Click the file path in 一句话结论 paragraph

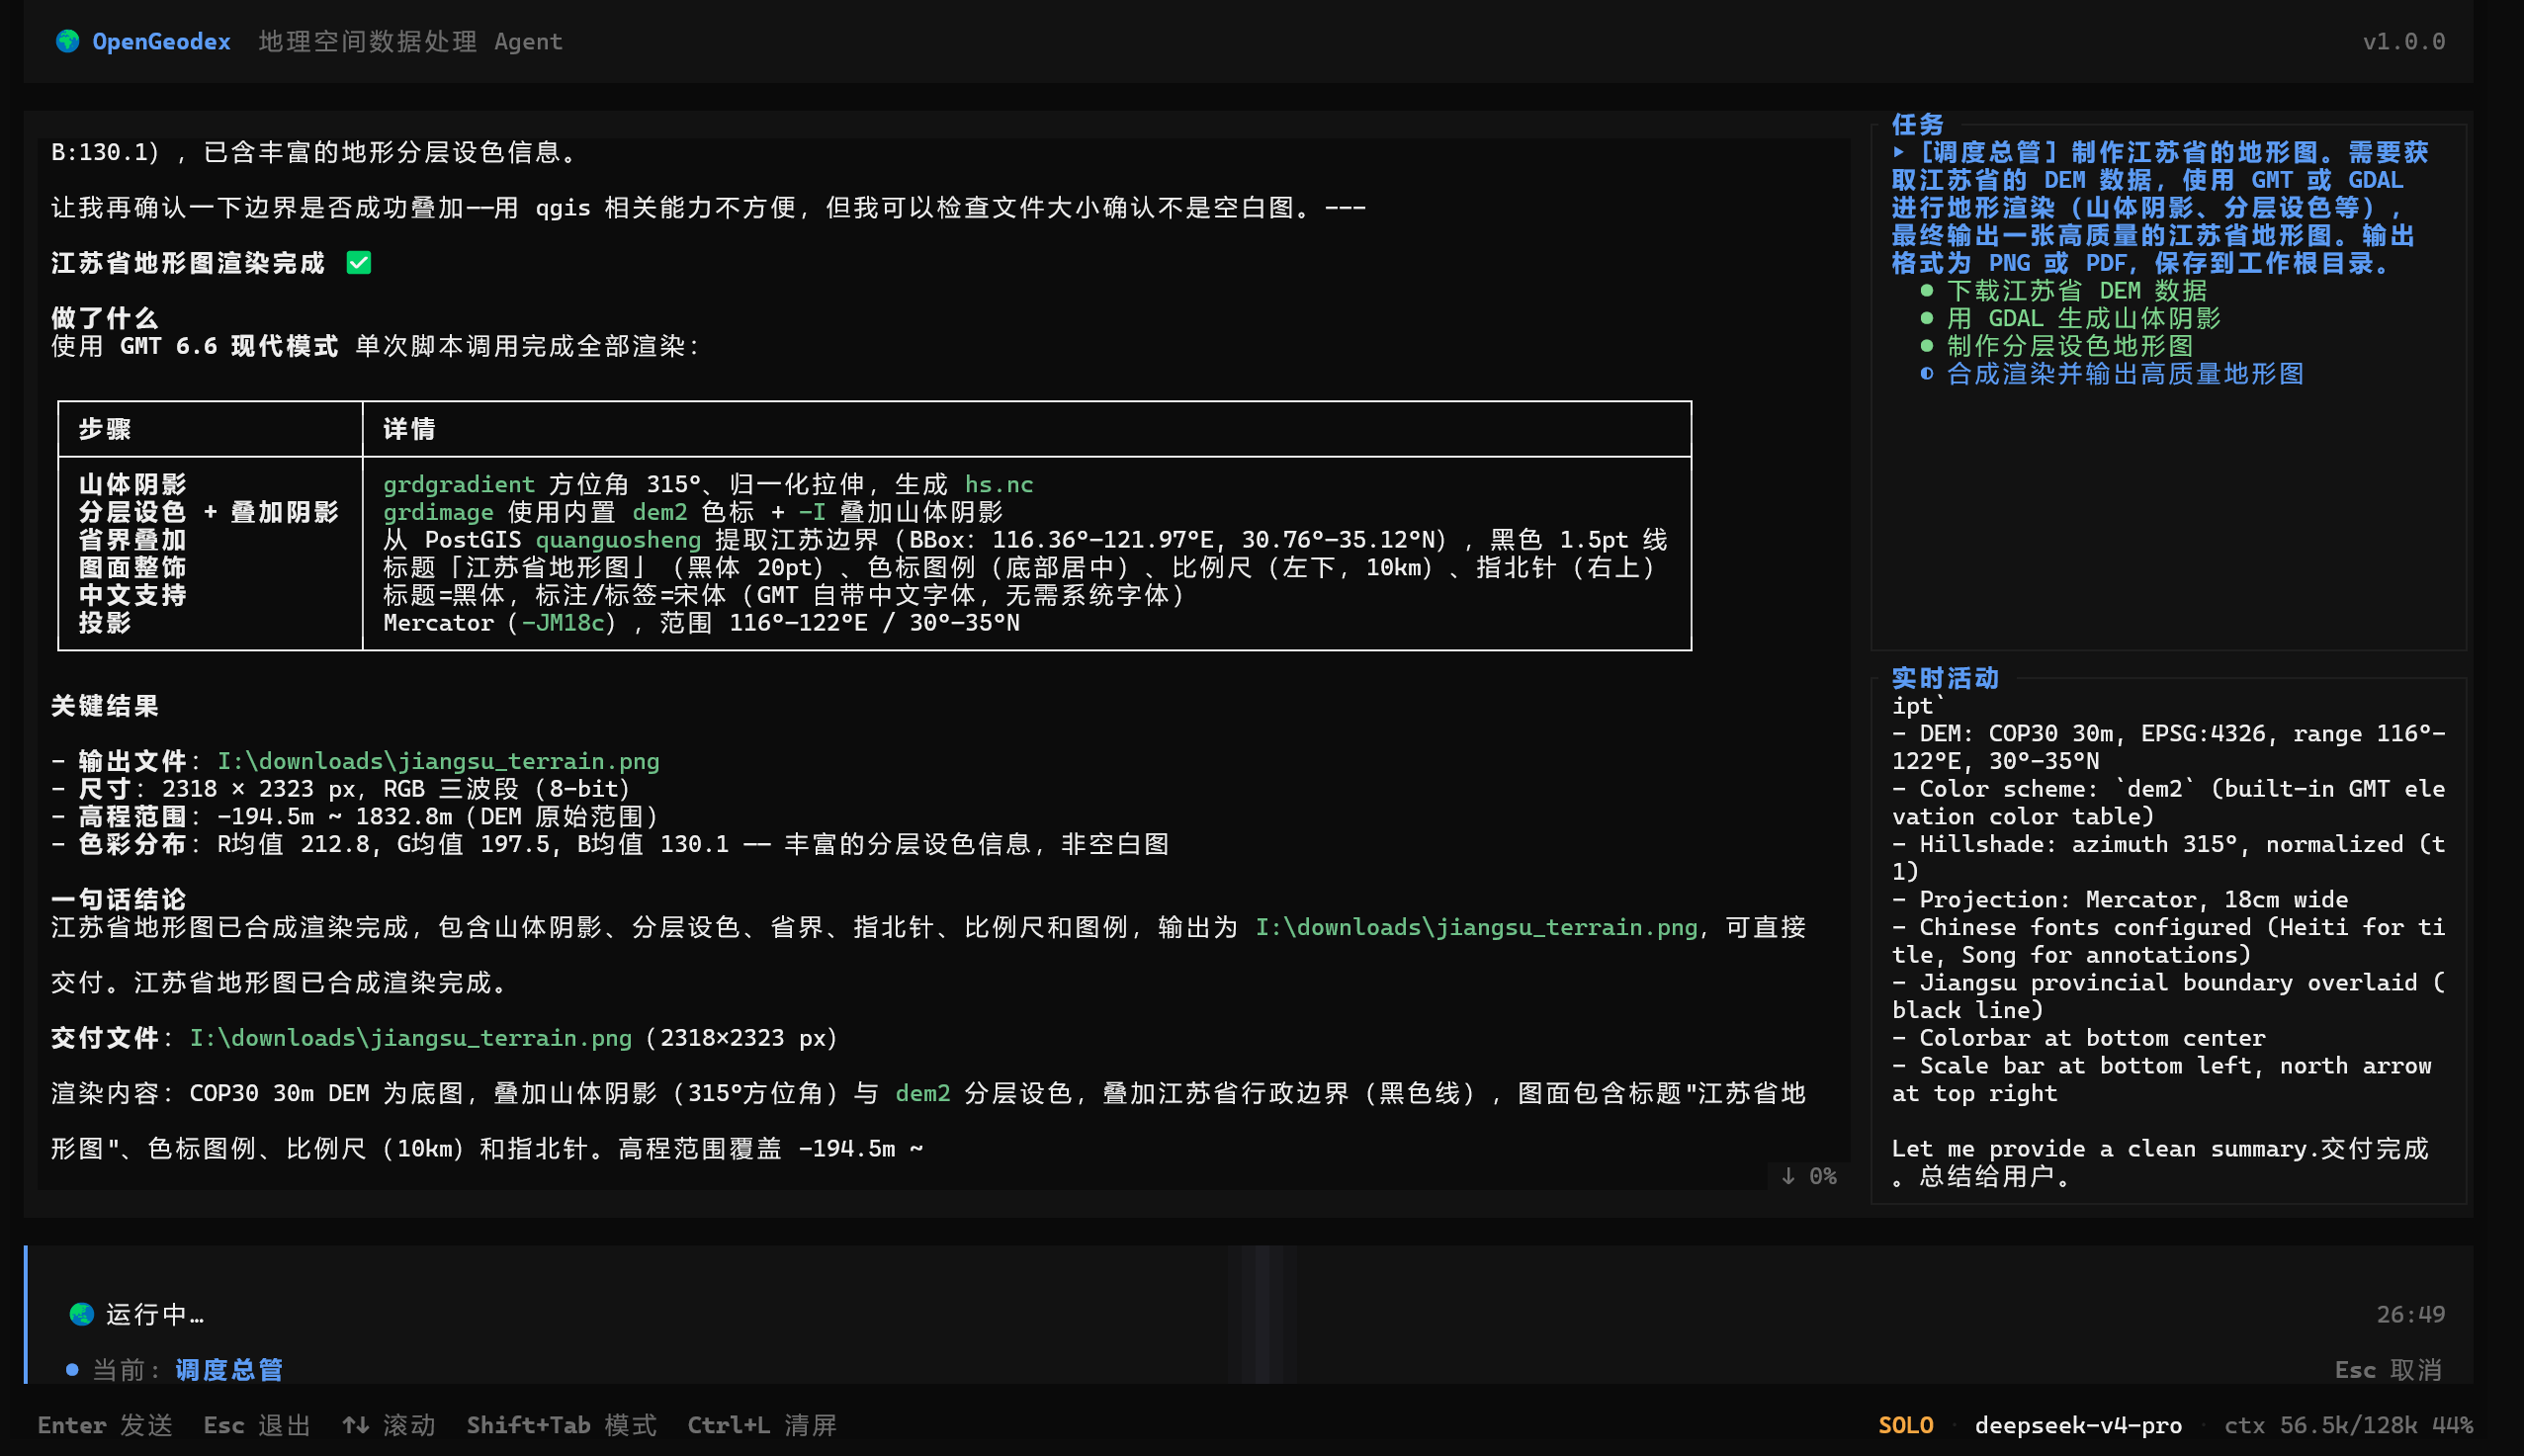pos(1476,927)
